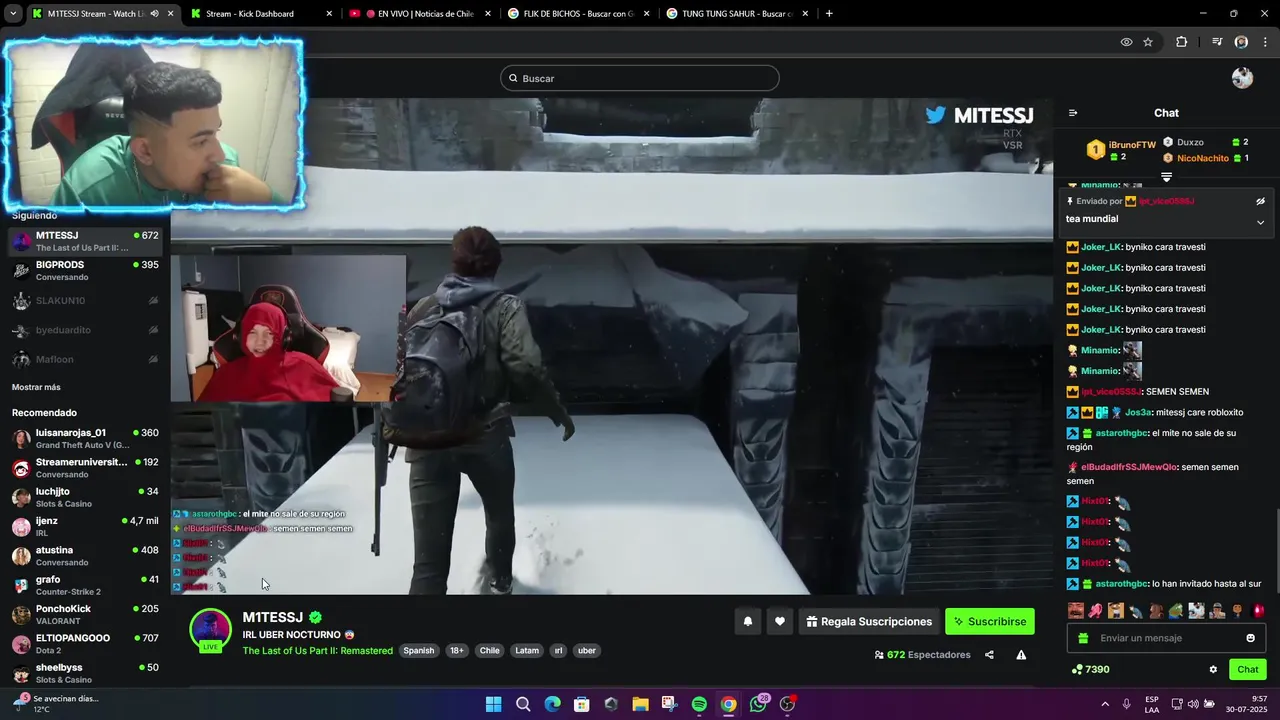Open Spotify from taskbar
This screenshot has width=1280, height=720.
(699, 704)
